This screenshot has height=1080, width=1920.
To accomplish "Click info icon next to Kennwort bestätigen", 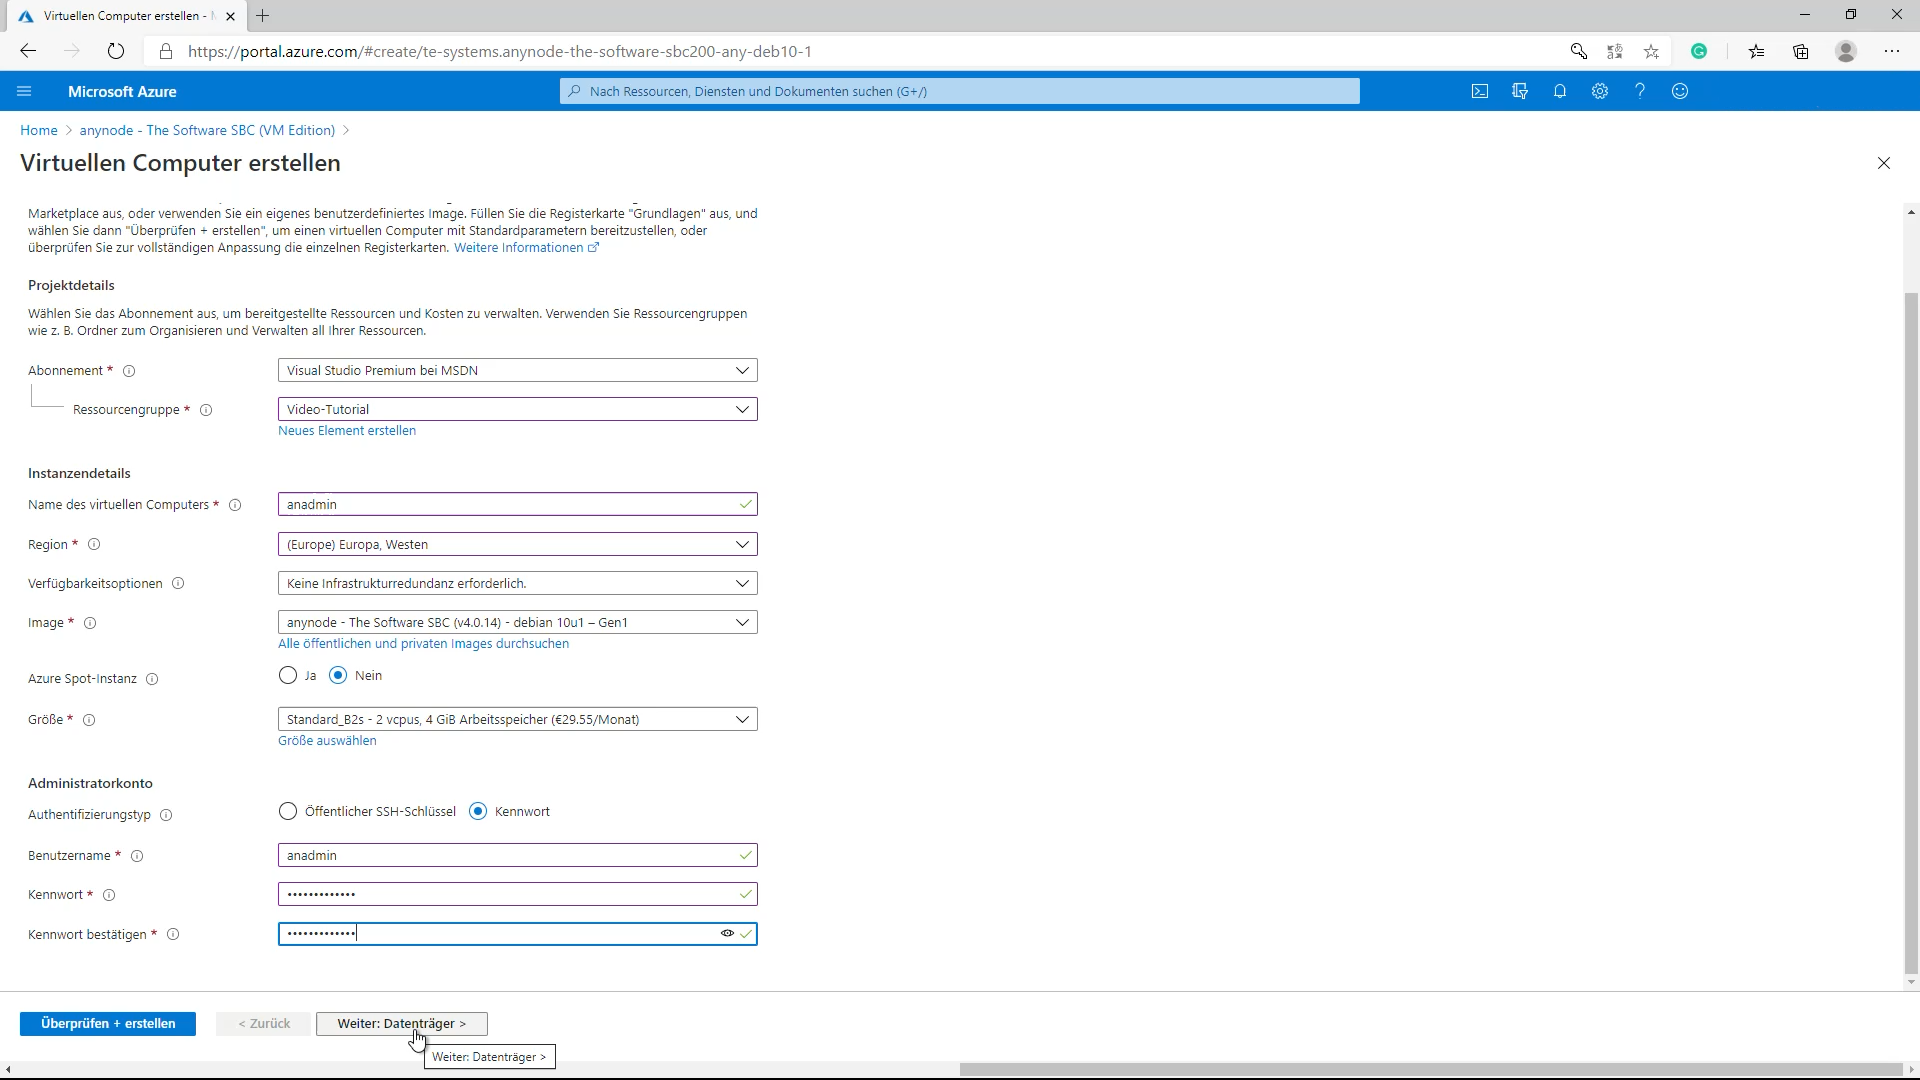I will [173, 935].
